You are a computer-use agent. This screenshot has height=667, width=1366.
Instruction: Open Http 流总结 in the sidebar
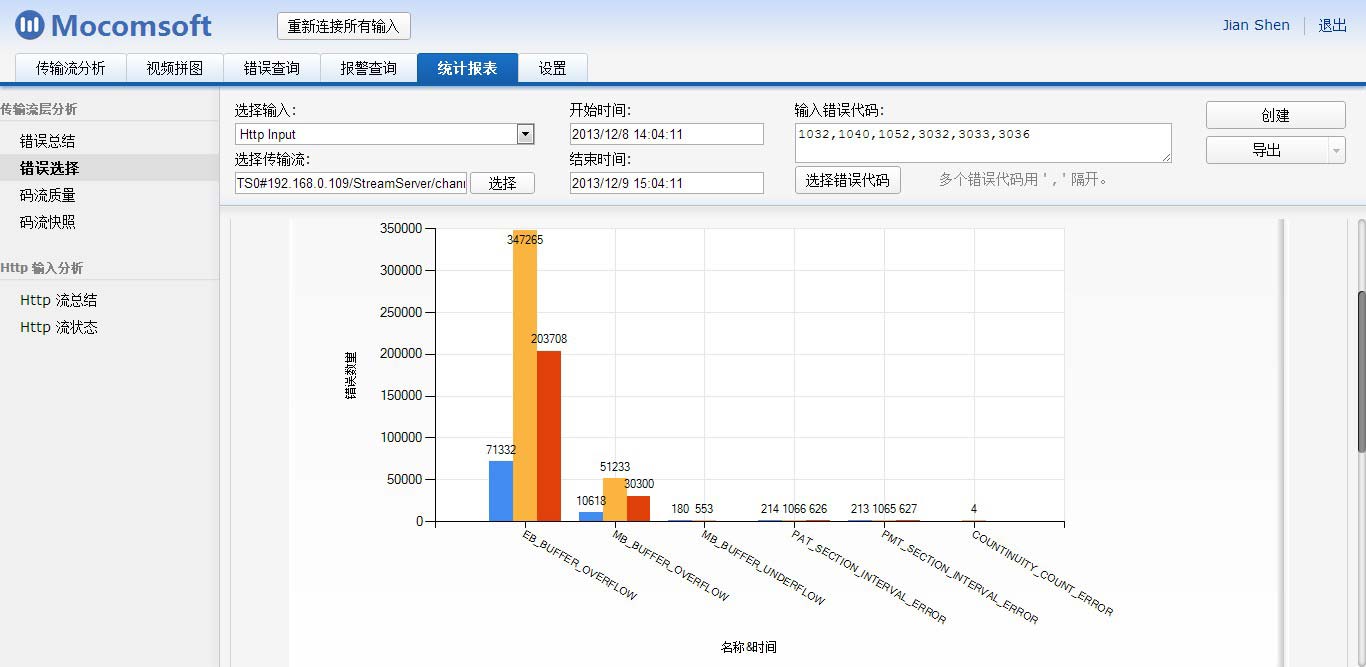click(57, 299)
